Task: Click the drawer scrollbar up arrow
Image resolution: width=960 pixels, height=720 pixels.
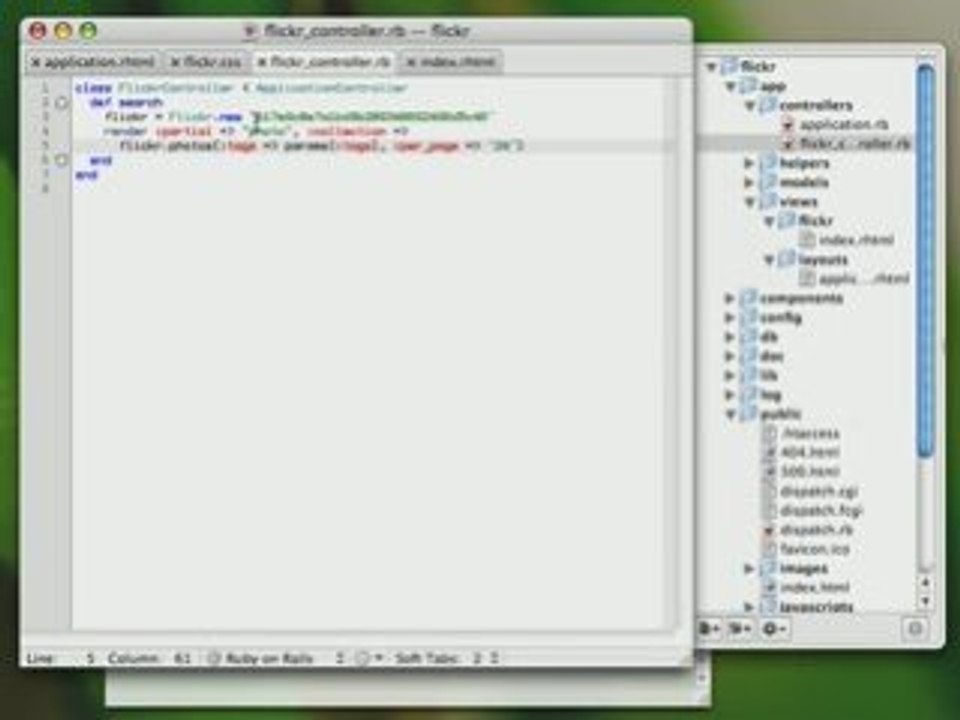Action: click(926, 582)
